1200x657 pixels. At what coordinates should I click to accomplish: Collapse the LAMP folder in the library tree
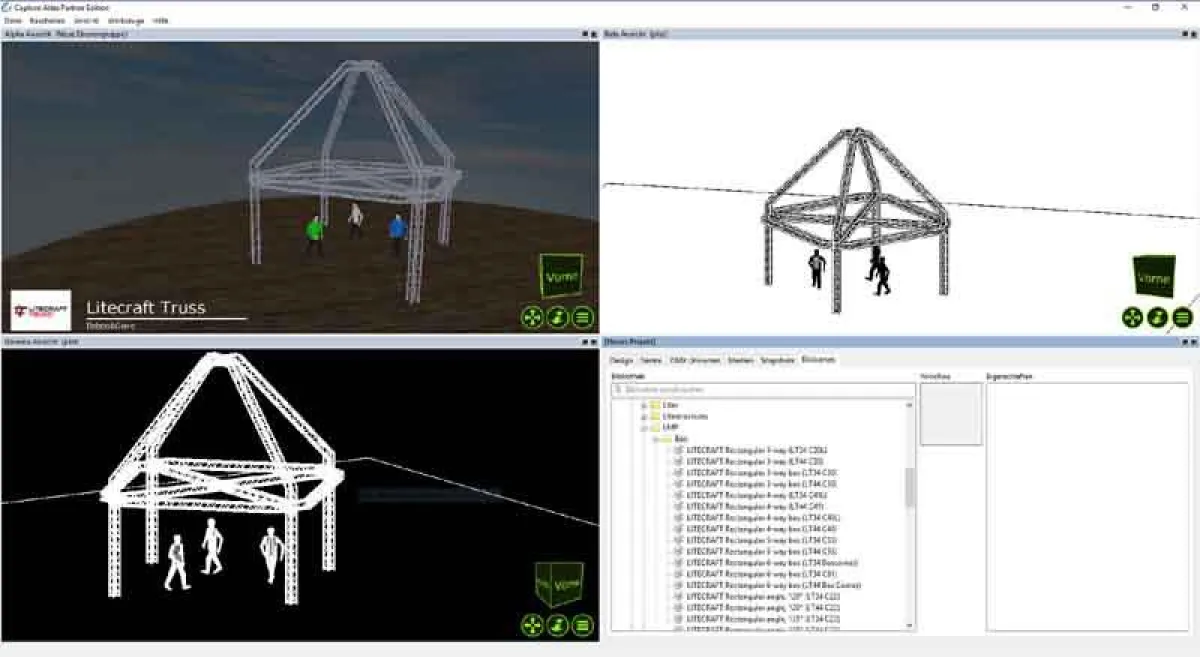642,426
